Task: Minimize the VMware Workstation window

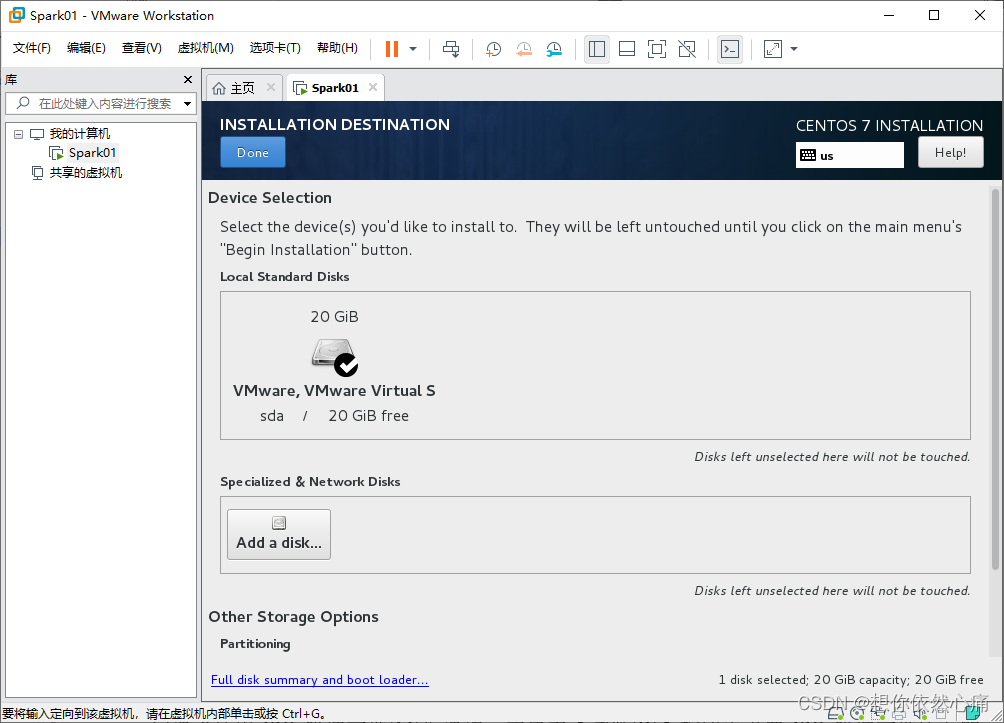Action: [889, 15]
